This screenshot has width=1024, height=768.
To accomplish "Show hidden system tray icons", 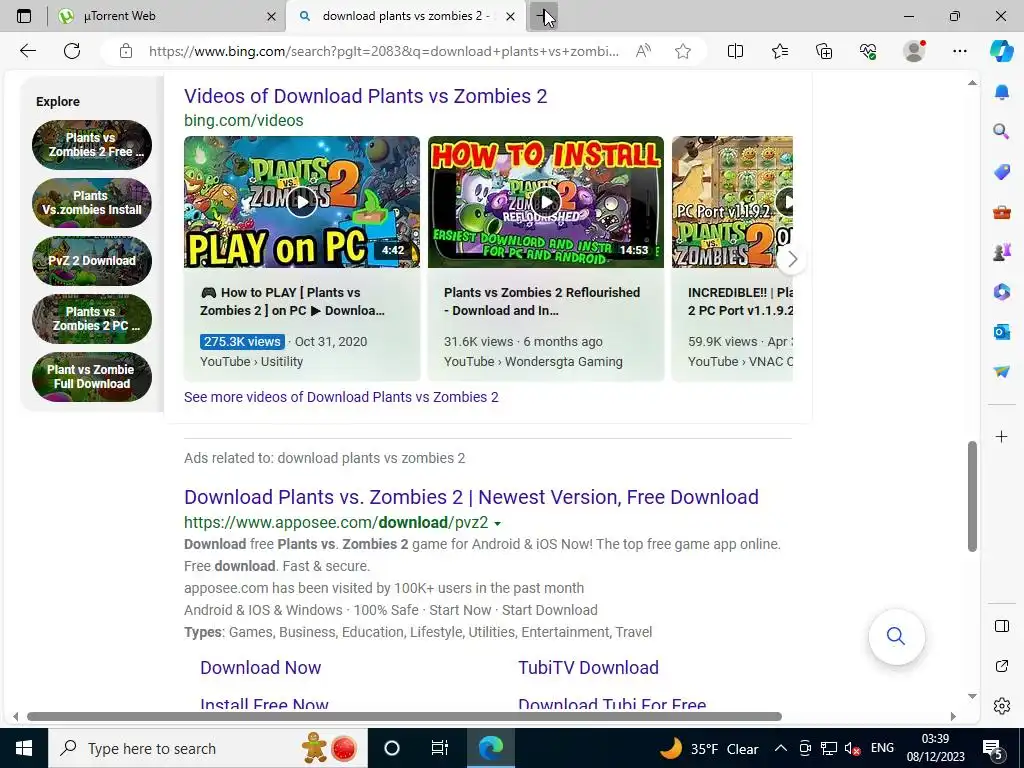I will (x=781, y=748).
